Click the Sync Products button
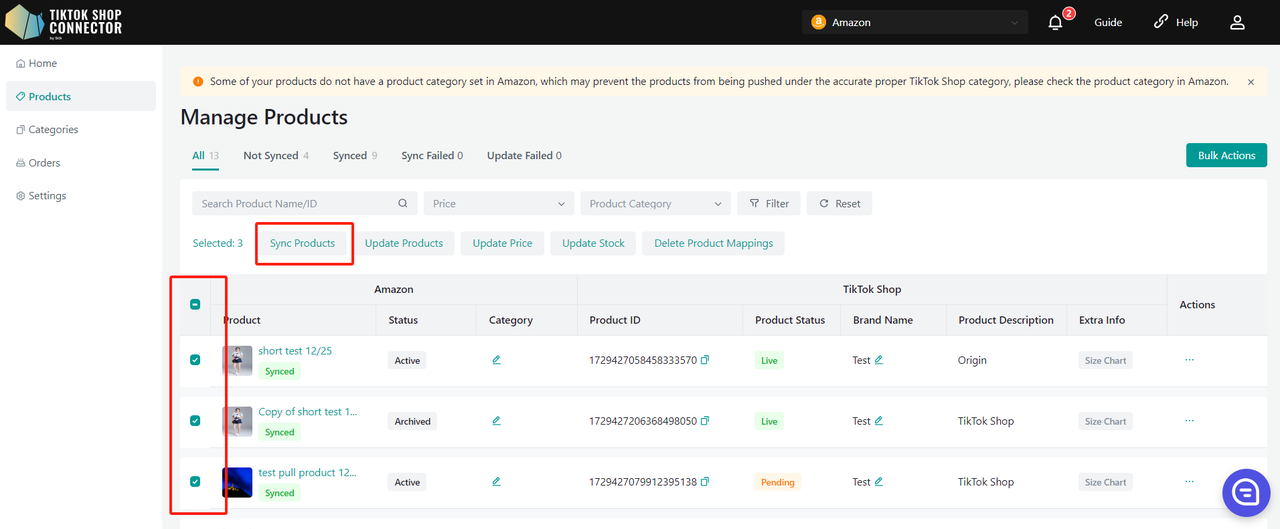Screen dimensions: 1280x529 [x=302, y=243]
